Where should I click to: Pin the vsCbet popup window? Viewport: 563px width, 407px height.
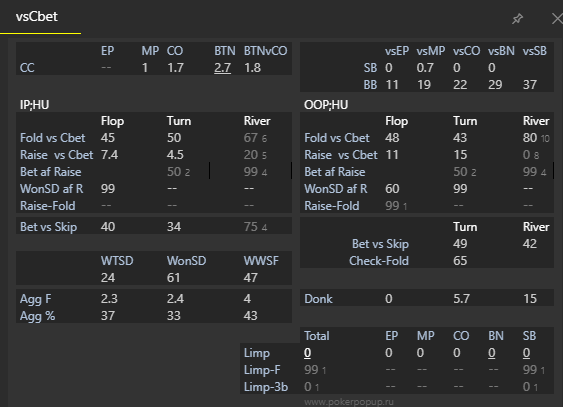[x=517, y=19]
